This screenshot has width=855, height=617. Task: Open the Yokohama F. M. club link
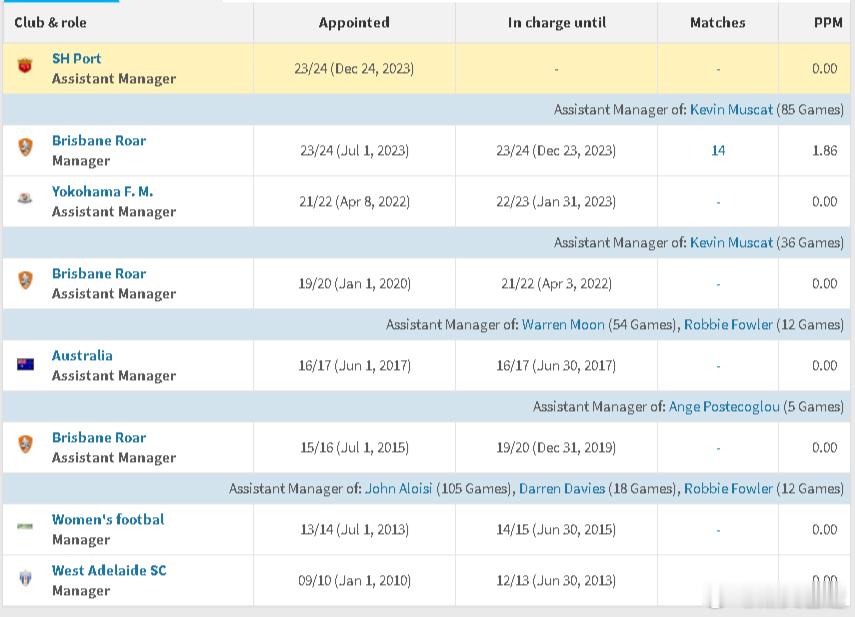click(x=102, y=191)
